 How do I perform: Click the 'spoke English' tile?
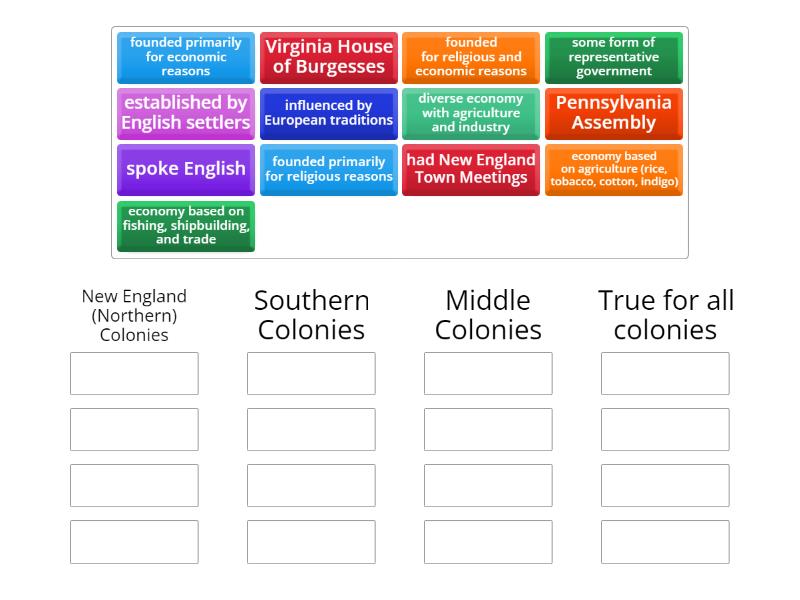[x=185, y=169]
